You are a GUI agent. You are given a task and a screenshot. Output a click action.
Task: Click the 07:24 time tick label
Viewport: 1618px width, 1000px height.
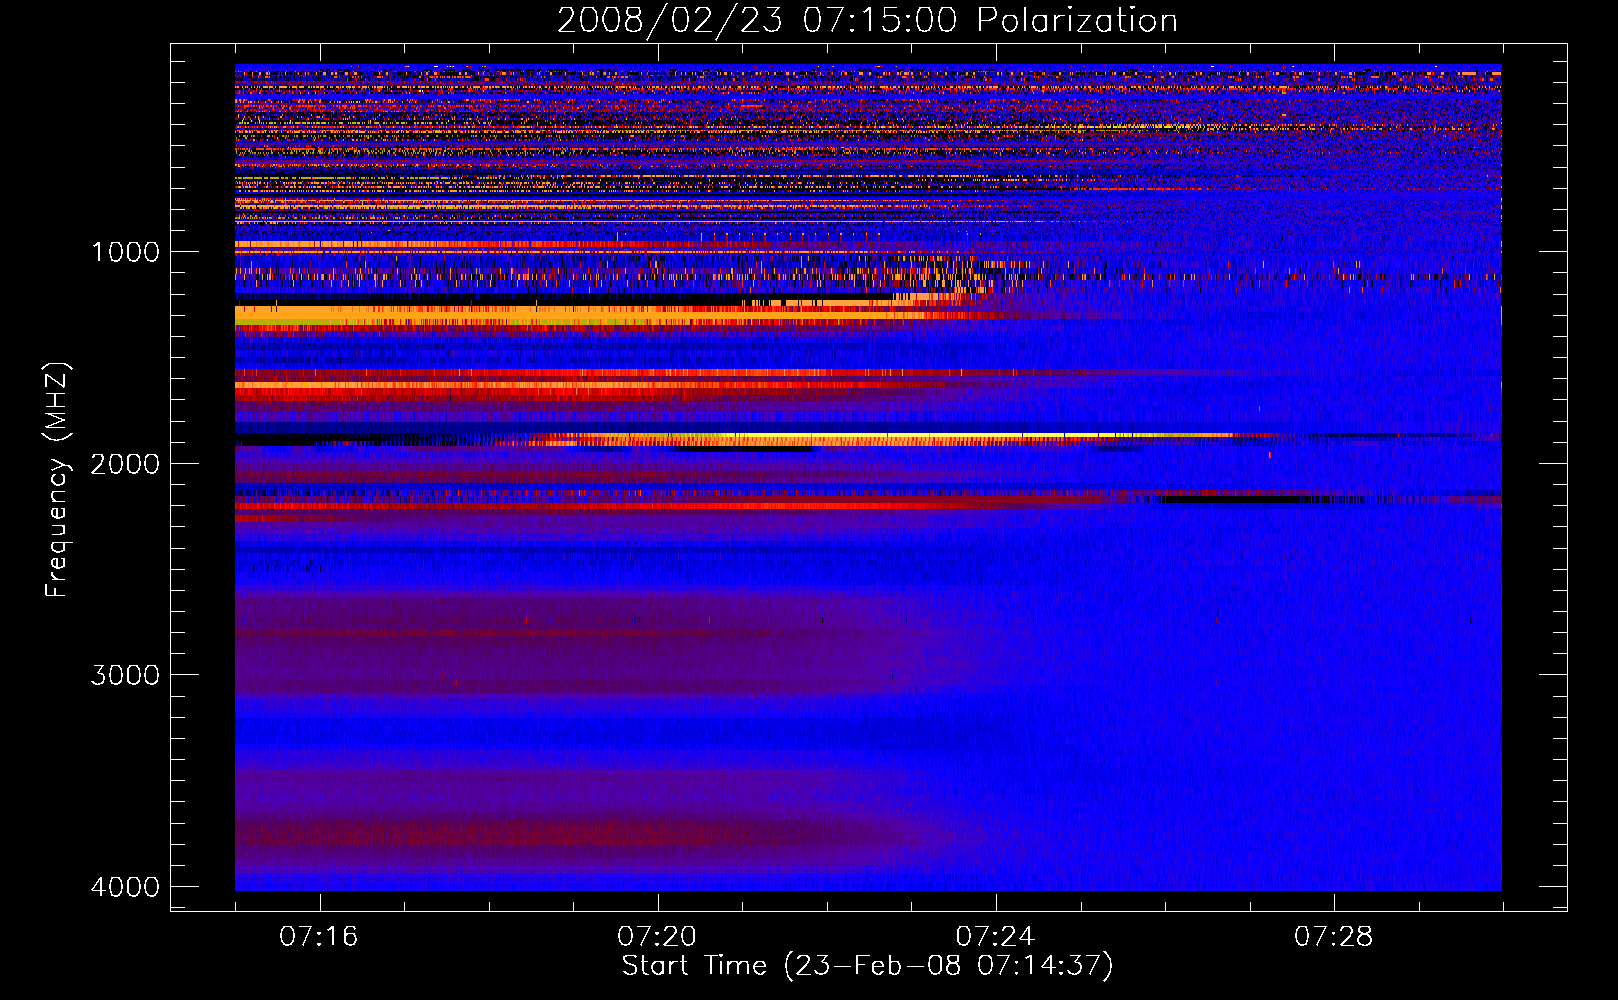coord(996,936)
